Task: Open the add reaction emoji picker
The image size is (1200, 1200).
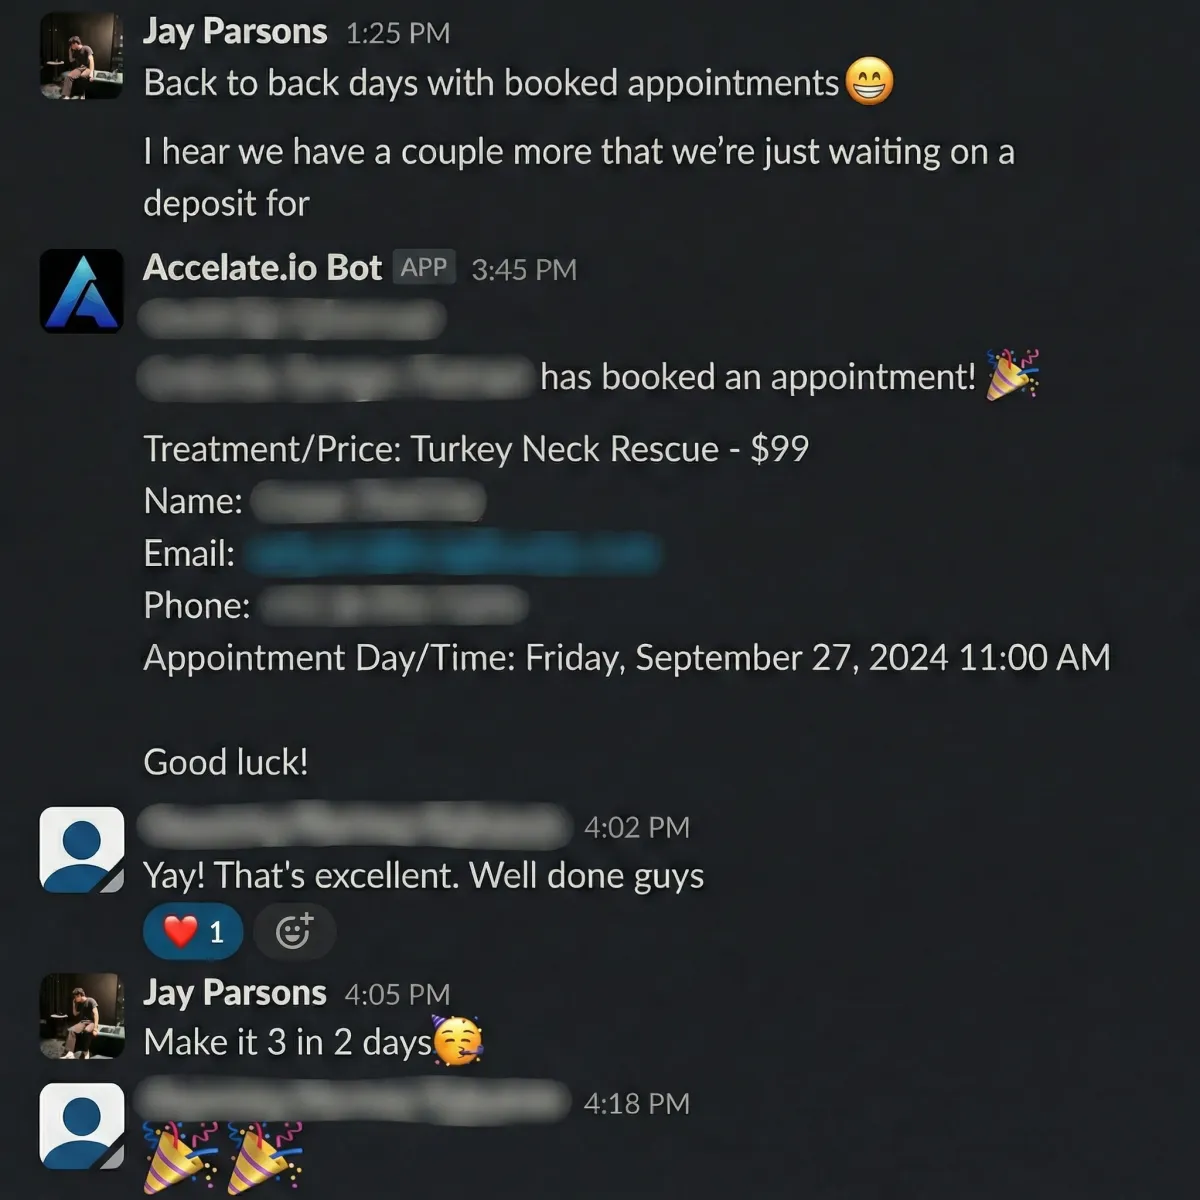Action: 293,932
